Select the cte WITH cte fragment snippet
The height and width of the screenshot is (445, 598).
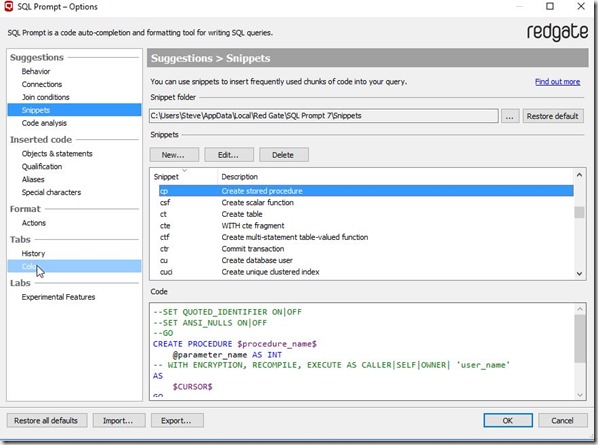[x=366, y=226]
